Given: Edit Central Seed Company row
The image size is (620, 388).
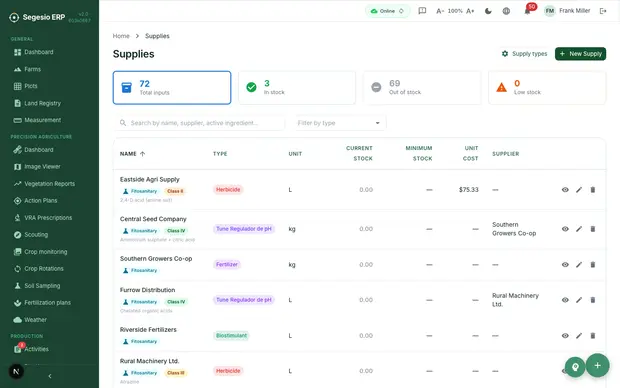Looking at the screenshot, I should point(579,229).
